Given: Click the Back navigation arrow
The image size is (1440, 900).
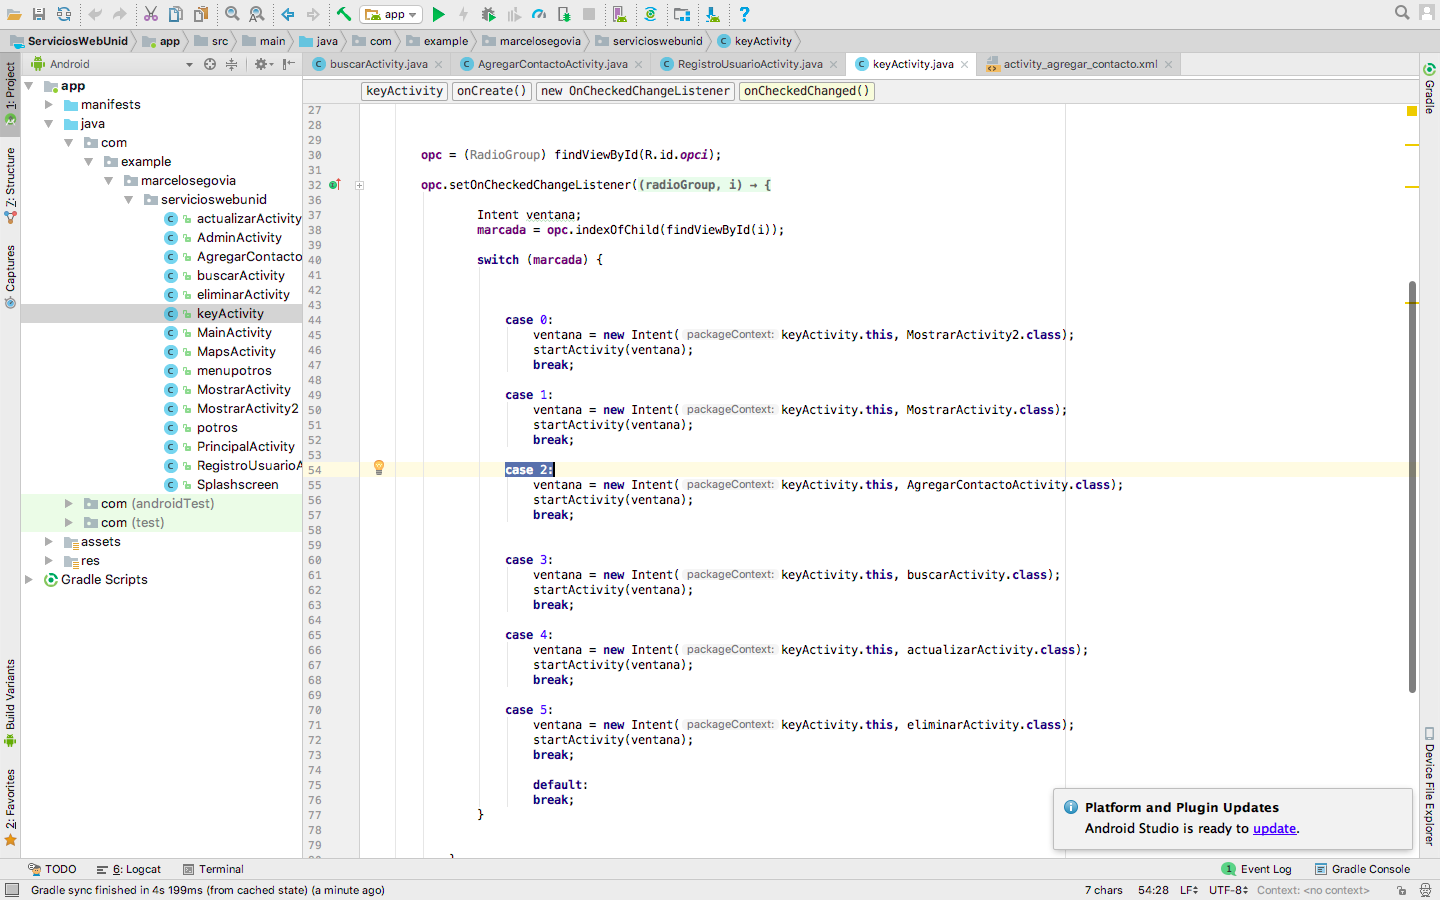Looking at the screenshot, I should coord(288,14).
